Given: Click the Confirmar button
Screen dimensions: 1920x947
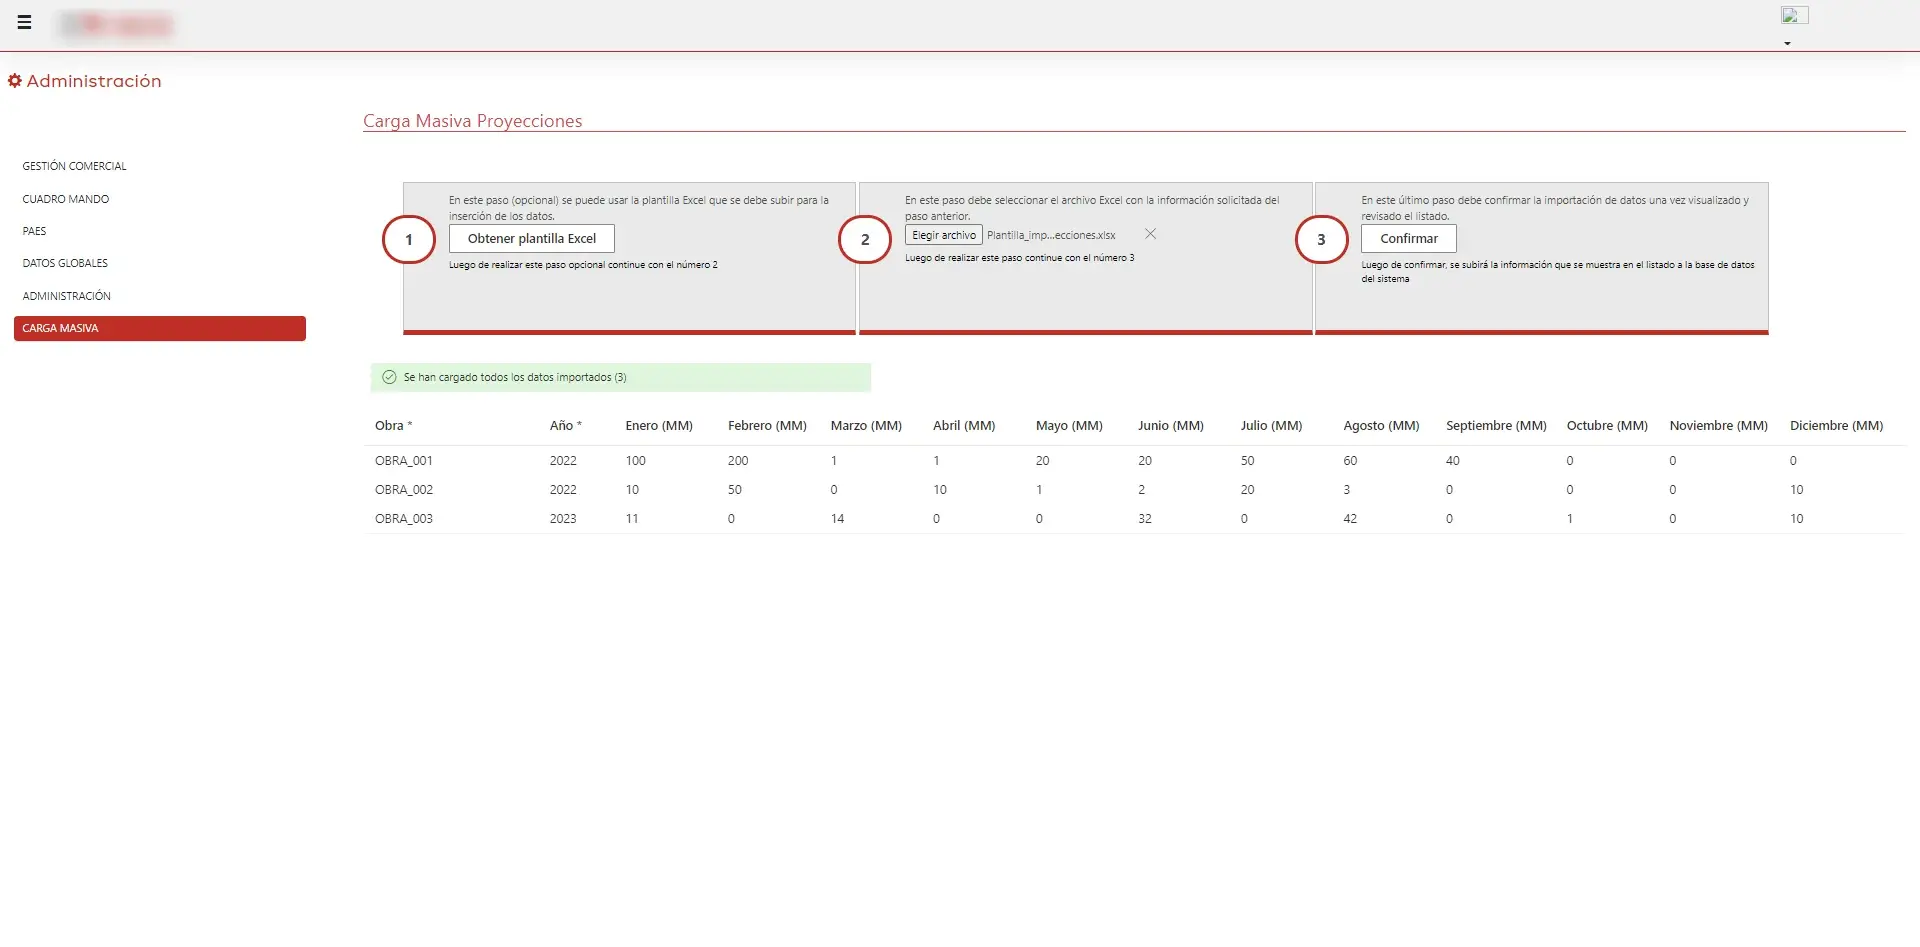Looking at the screenshot, I should tap(1409, 238).
